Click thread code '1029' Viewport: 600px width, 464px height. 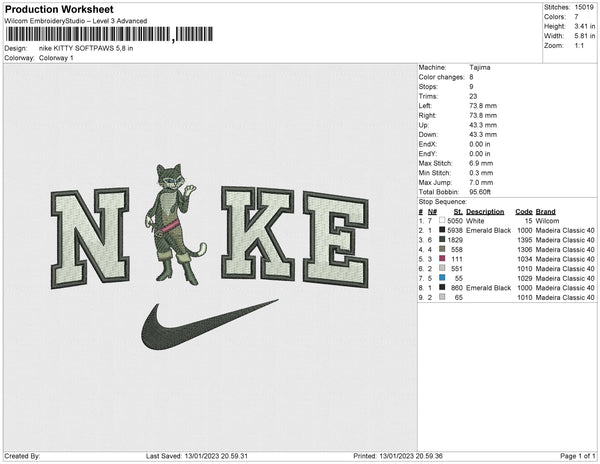[x=525, y=278]
